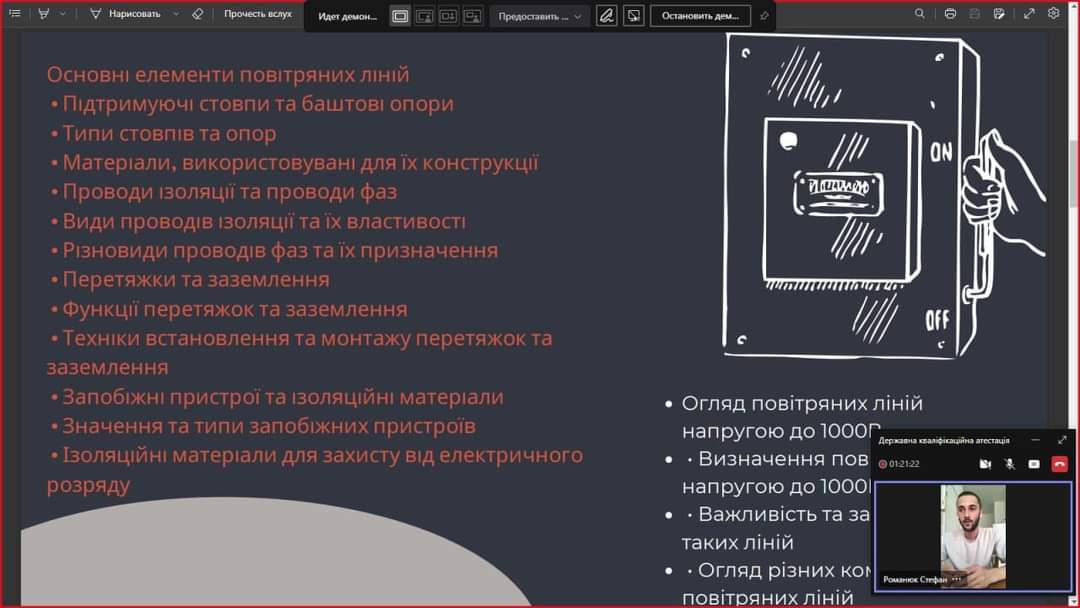The height and width of the screenshot is (608, 1080).
Task: Click text Огляд повітряних ліній
Action: tap(802, 403)
